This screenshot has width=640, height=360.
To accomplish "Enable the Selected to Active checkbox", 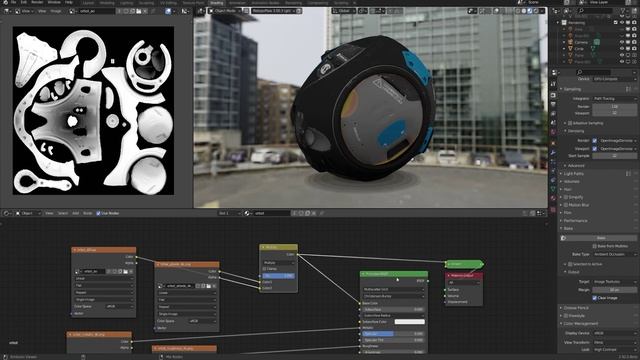I will (x=570, y=264).
